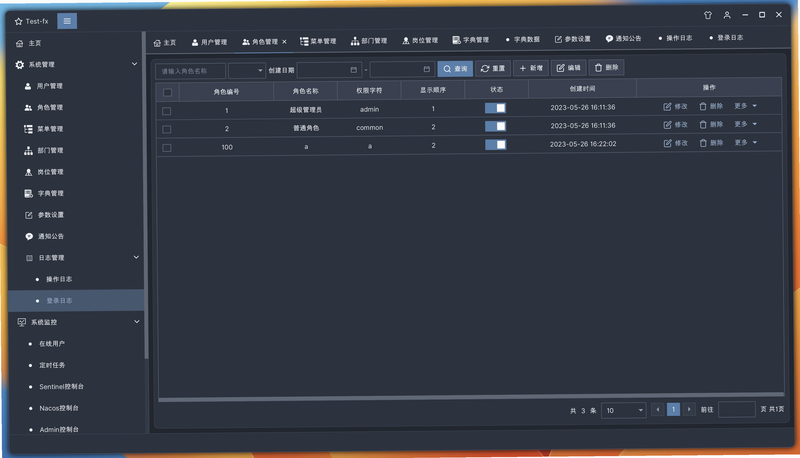Viewport: 800px width, 458px height.
Task: Click the 新增 add button
Action: (x=531, y=68)
